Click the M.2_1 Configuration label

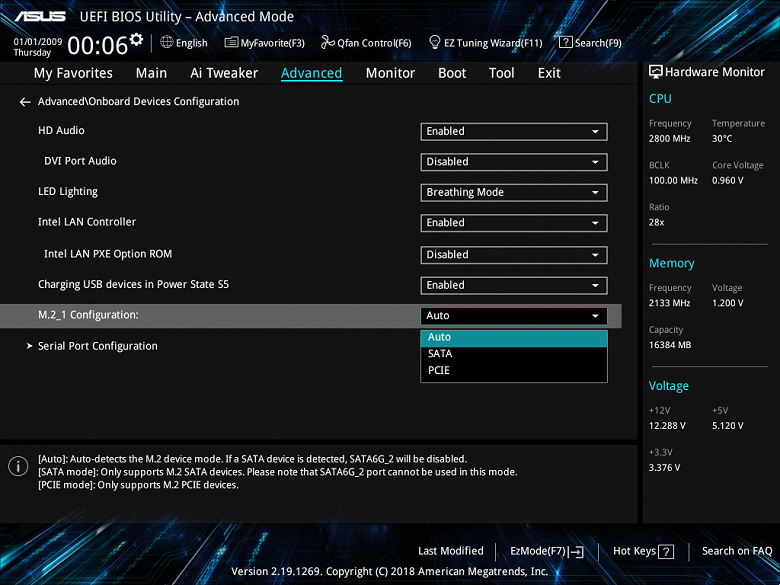tap(88, 315)
